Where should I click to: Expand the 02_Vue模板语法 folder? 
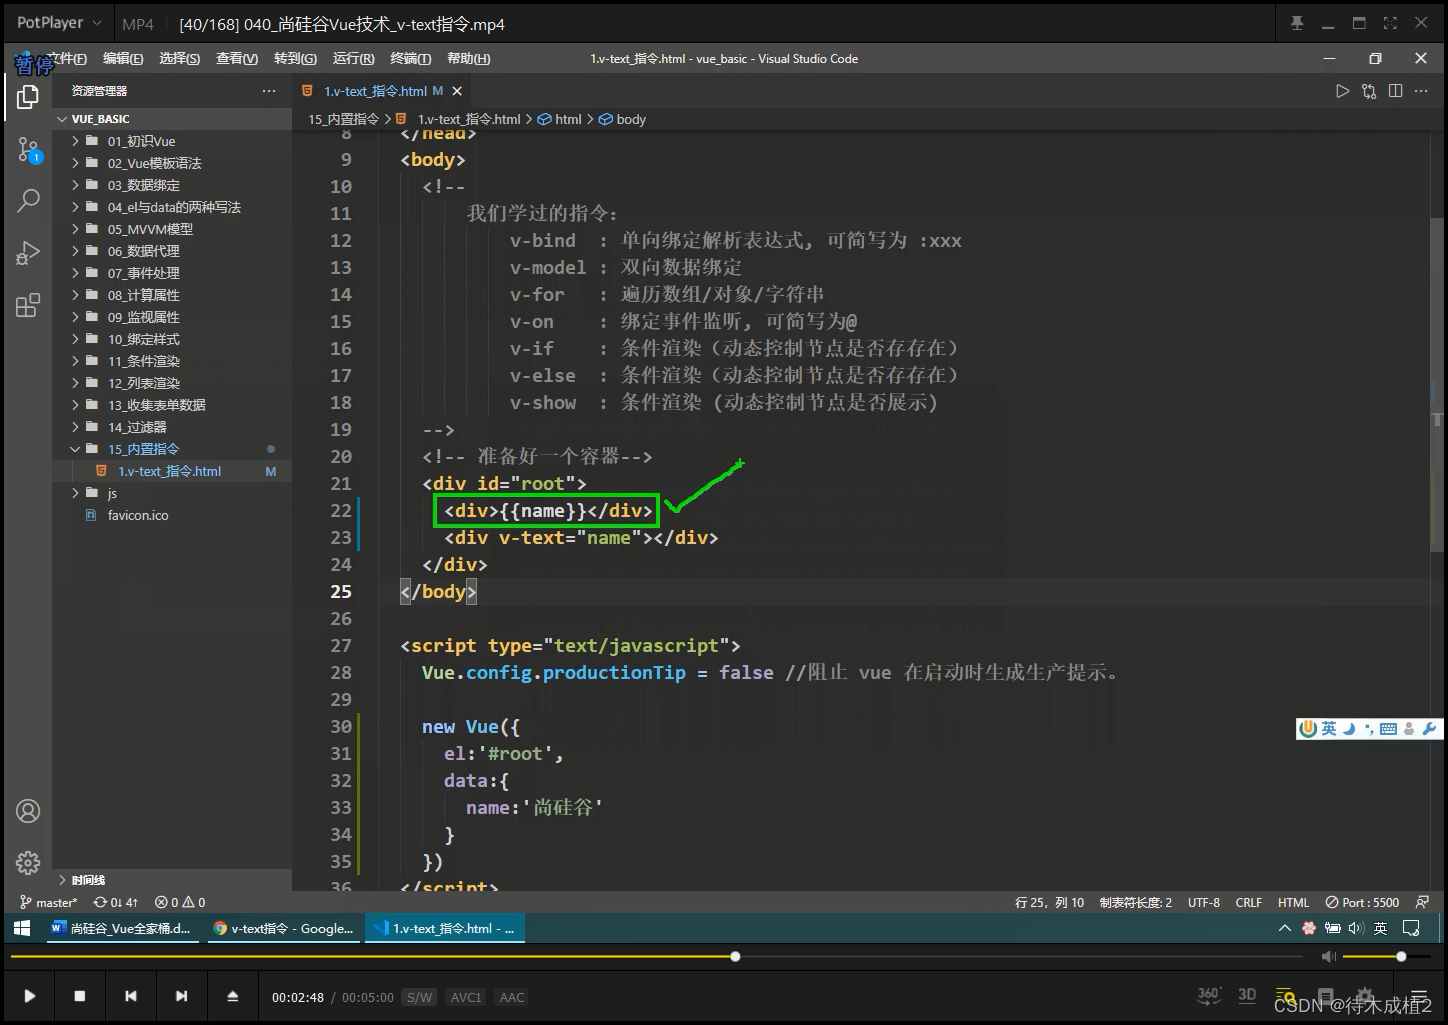pos(172,163)
